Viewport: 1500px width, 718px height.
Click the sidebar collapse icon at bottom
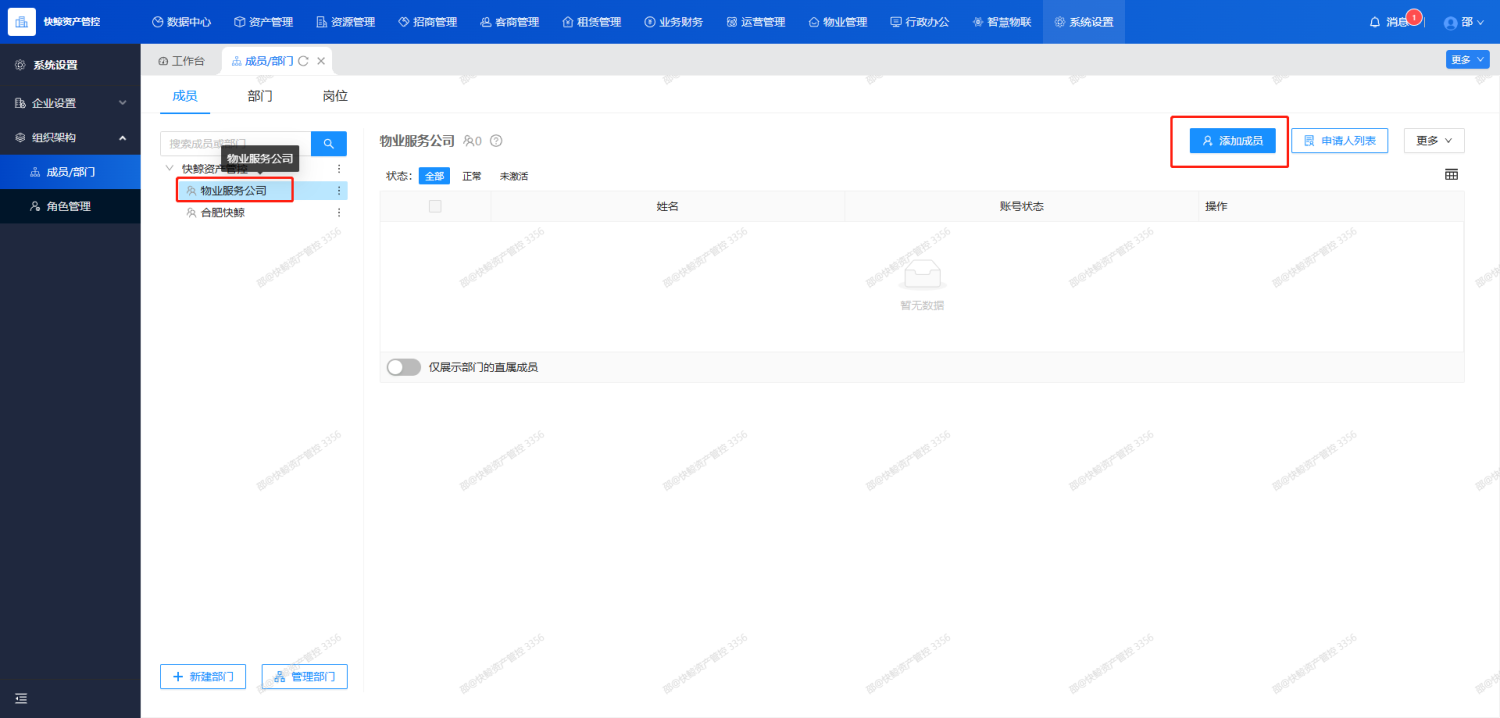click(x=21, y=698)
